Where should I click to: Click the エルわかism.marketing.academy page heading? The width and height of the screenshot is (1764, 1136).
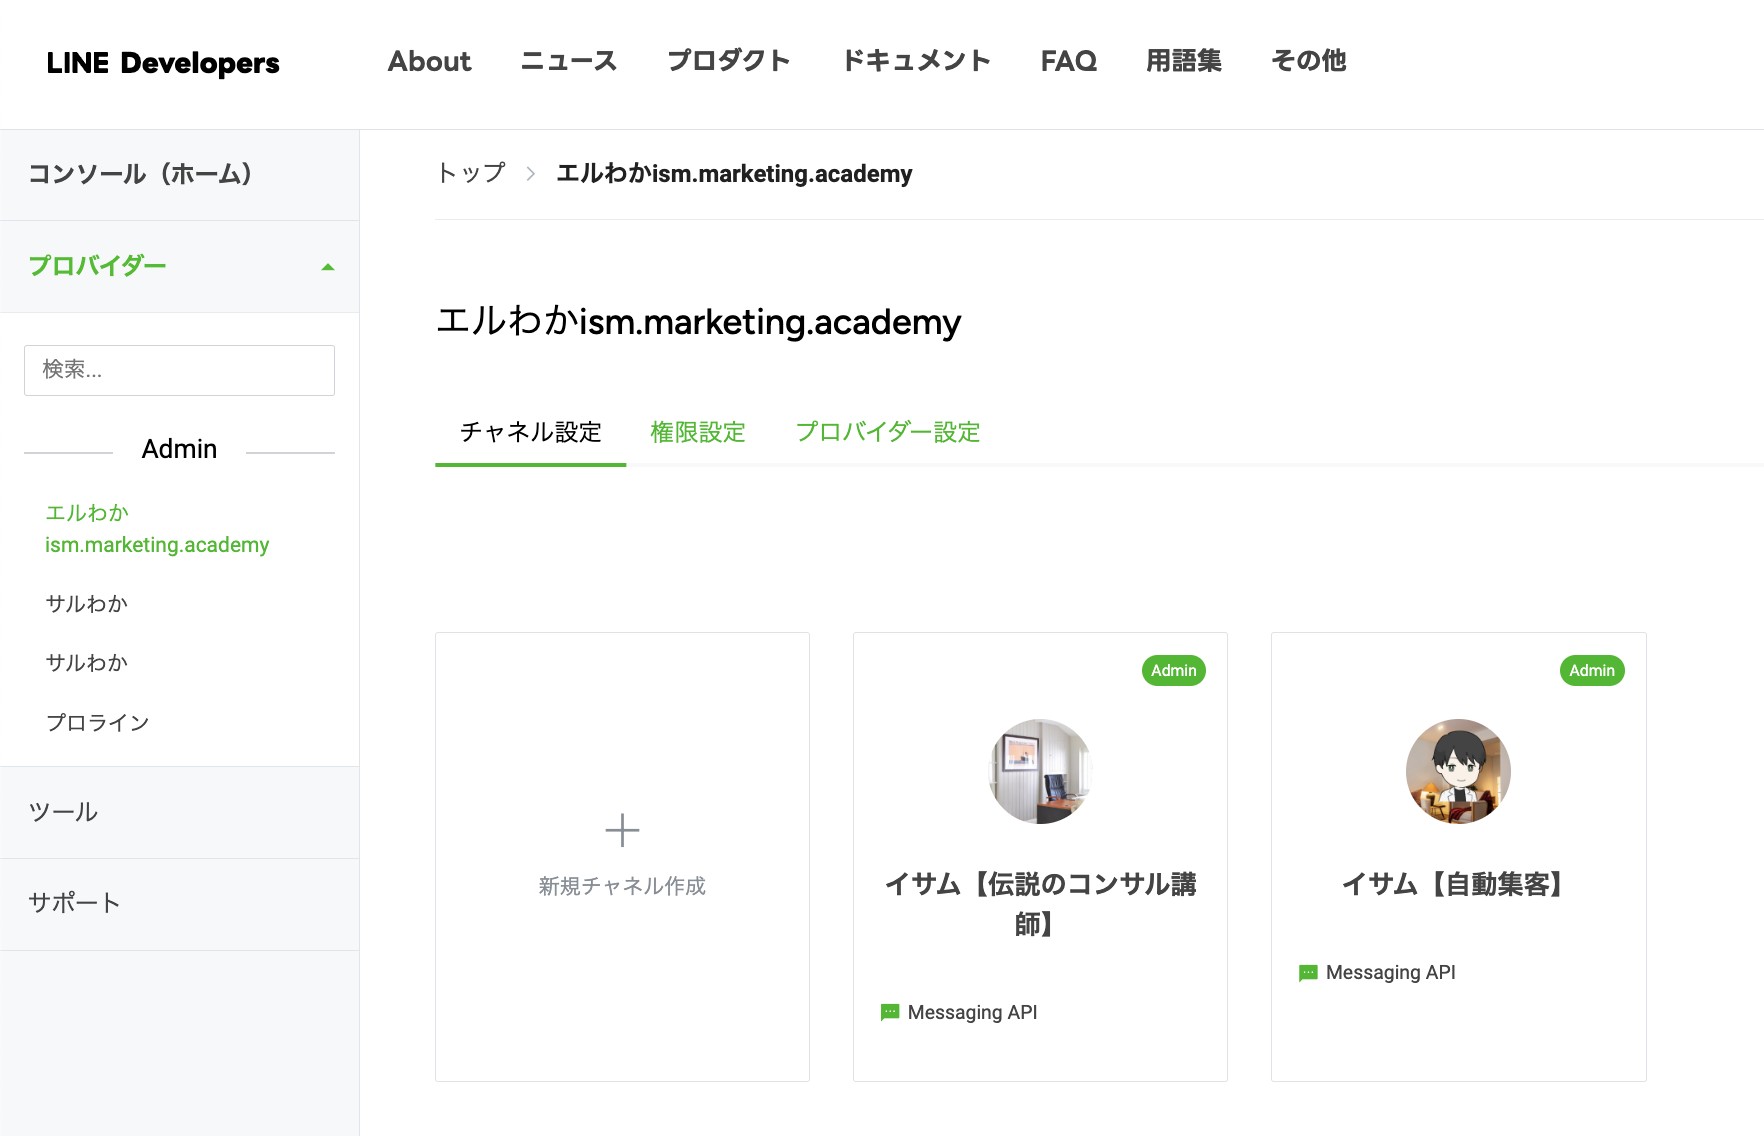tap(699, 322)
